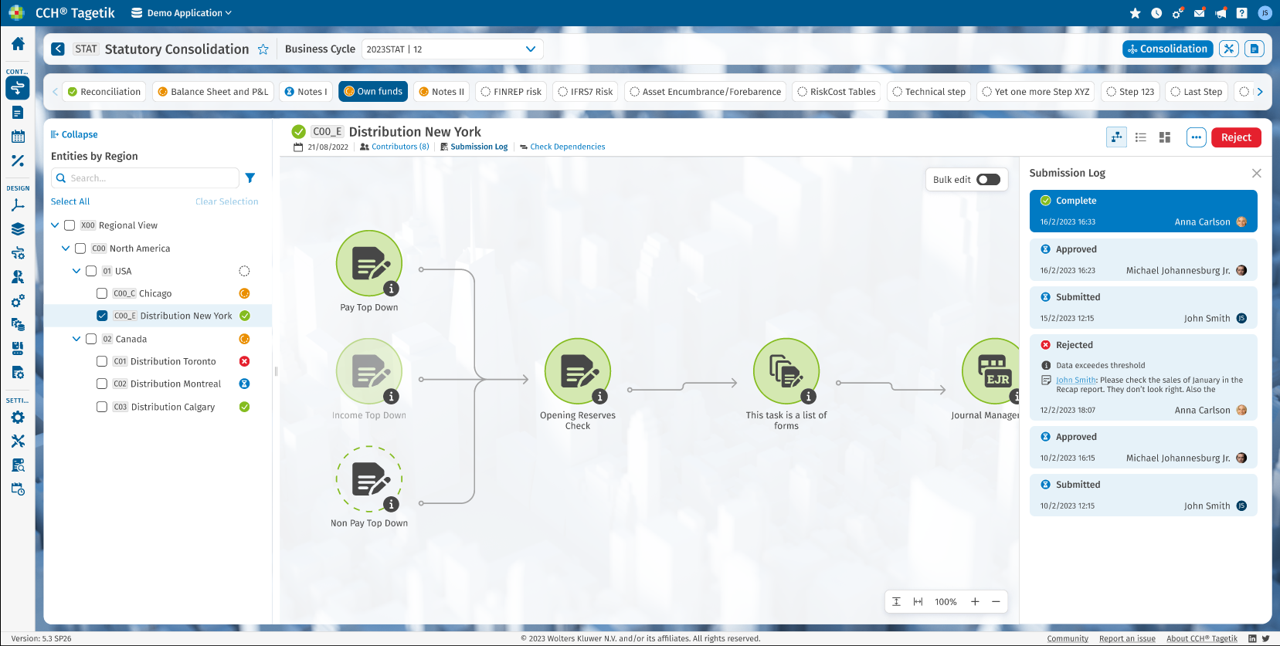Favorite Statutory Consolidation with star icon
The height and width of the screenshot is (646, 1280).
click(263, 49)
